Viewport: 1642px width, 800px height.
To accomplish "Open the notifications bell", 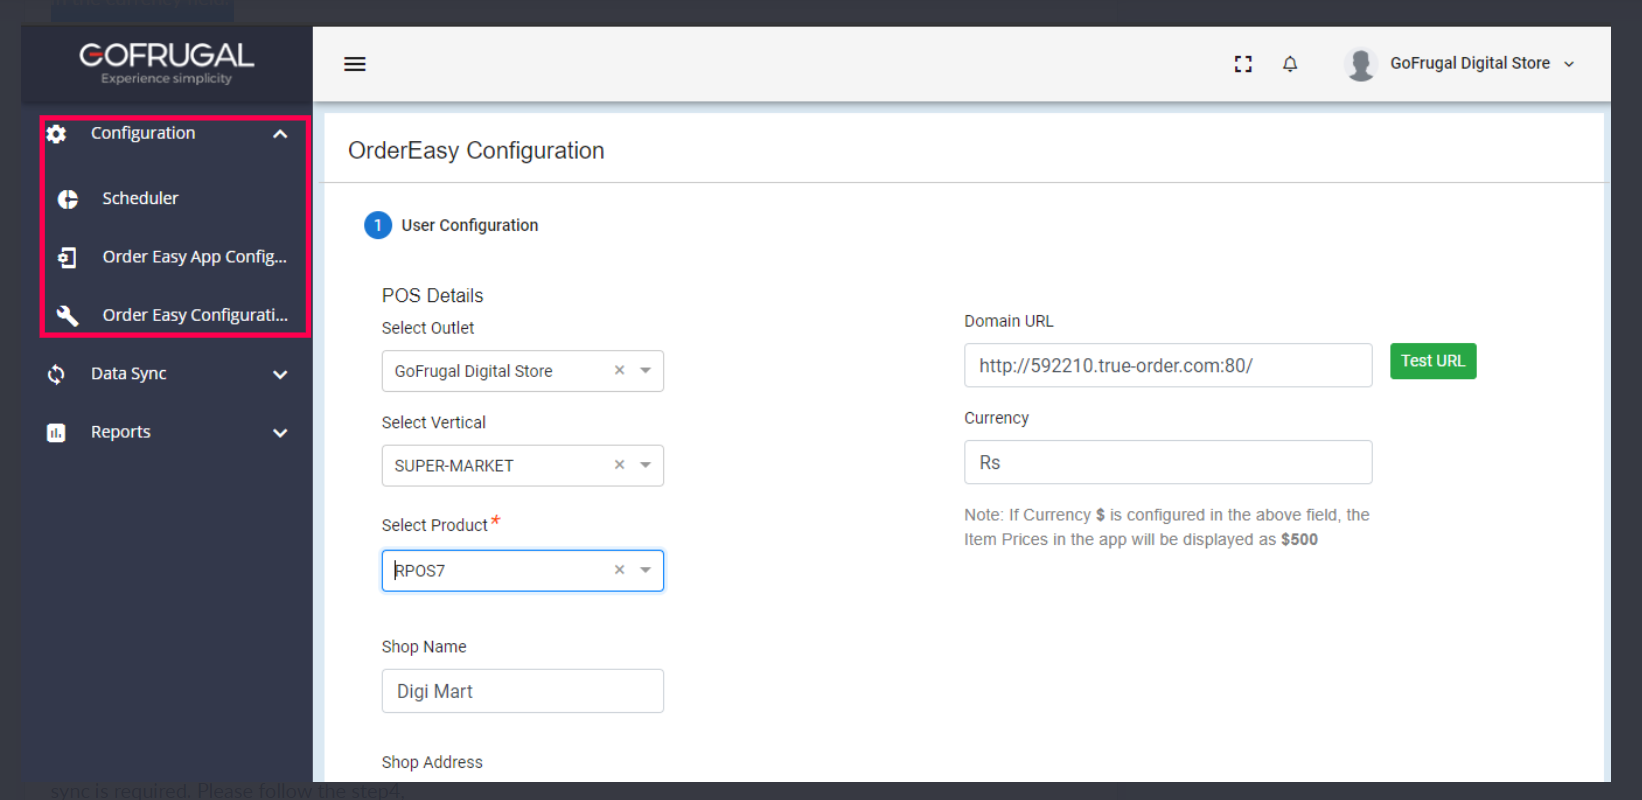I will click(1290, 64).
